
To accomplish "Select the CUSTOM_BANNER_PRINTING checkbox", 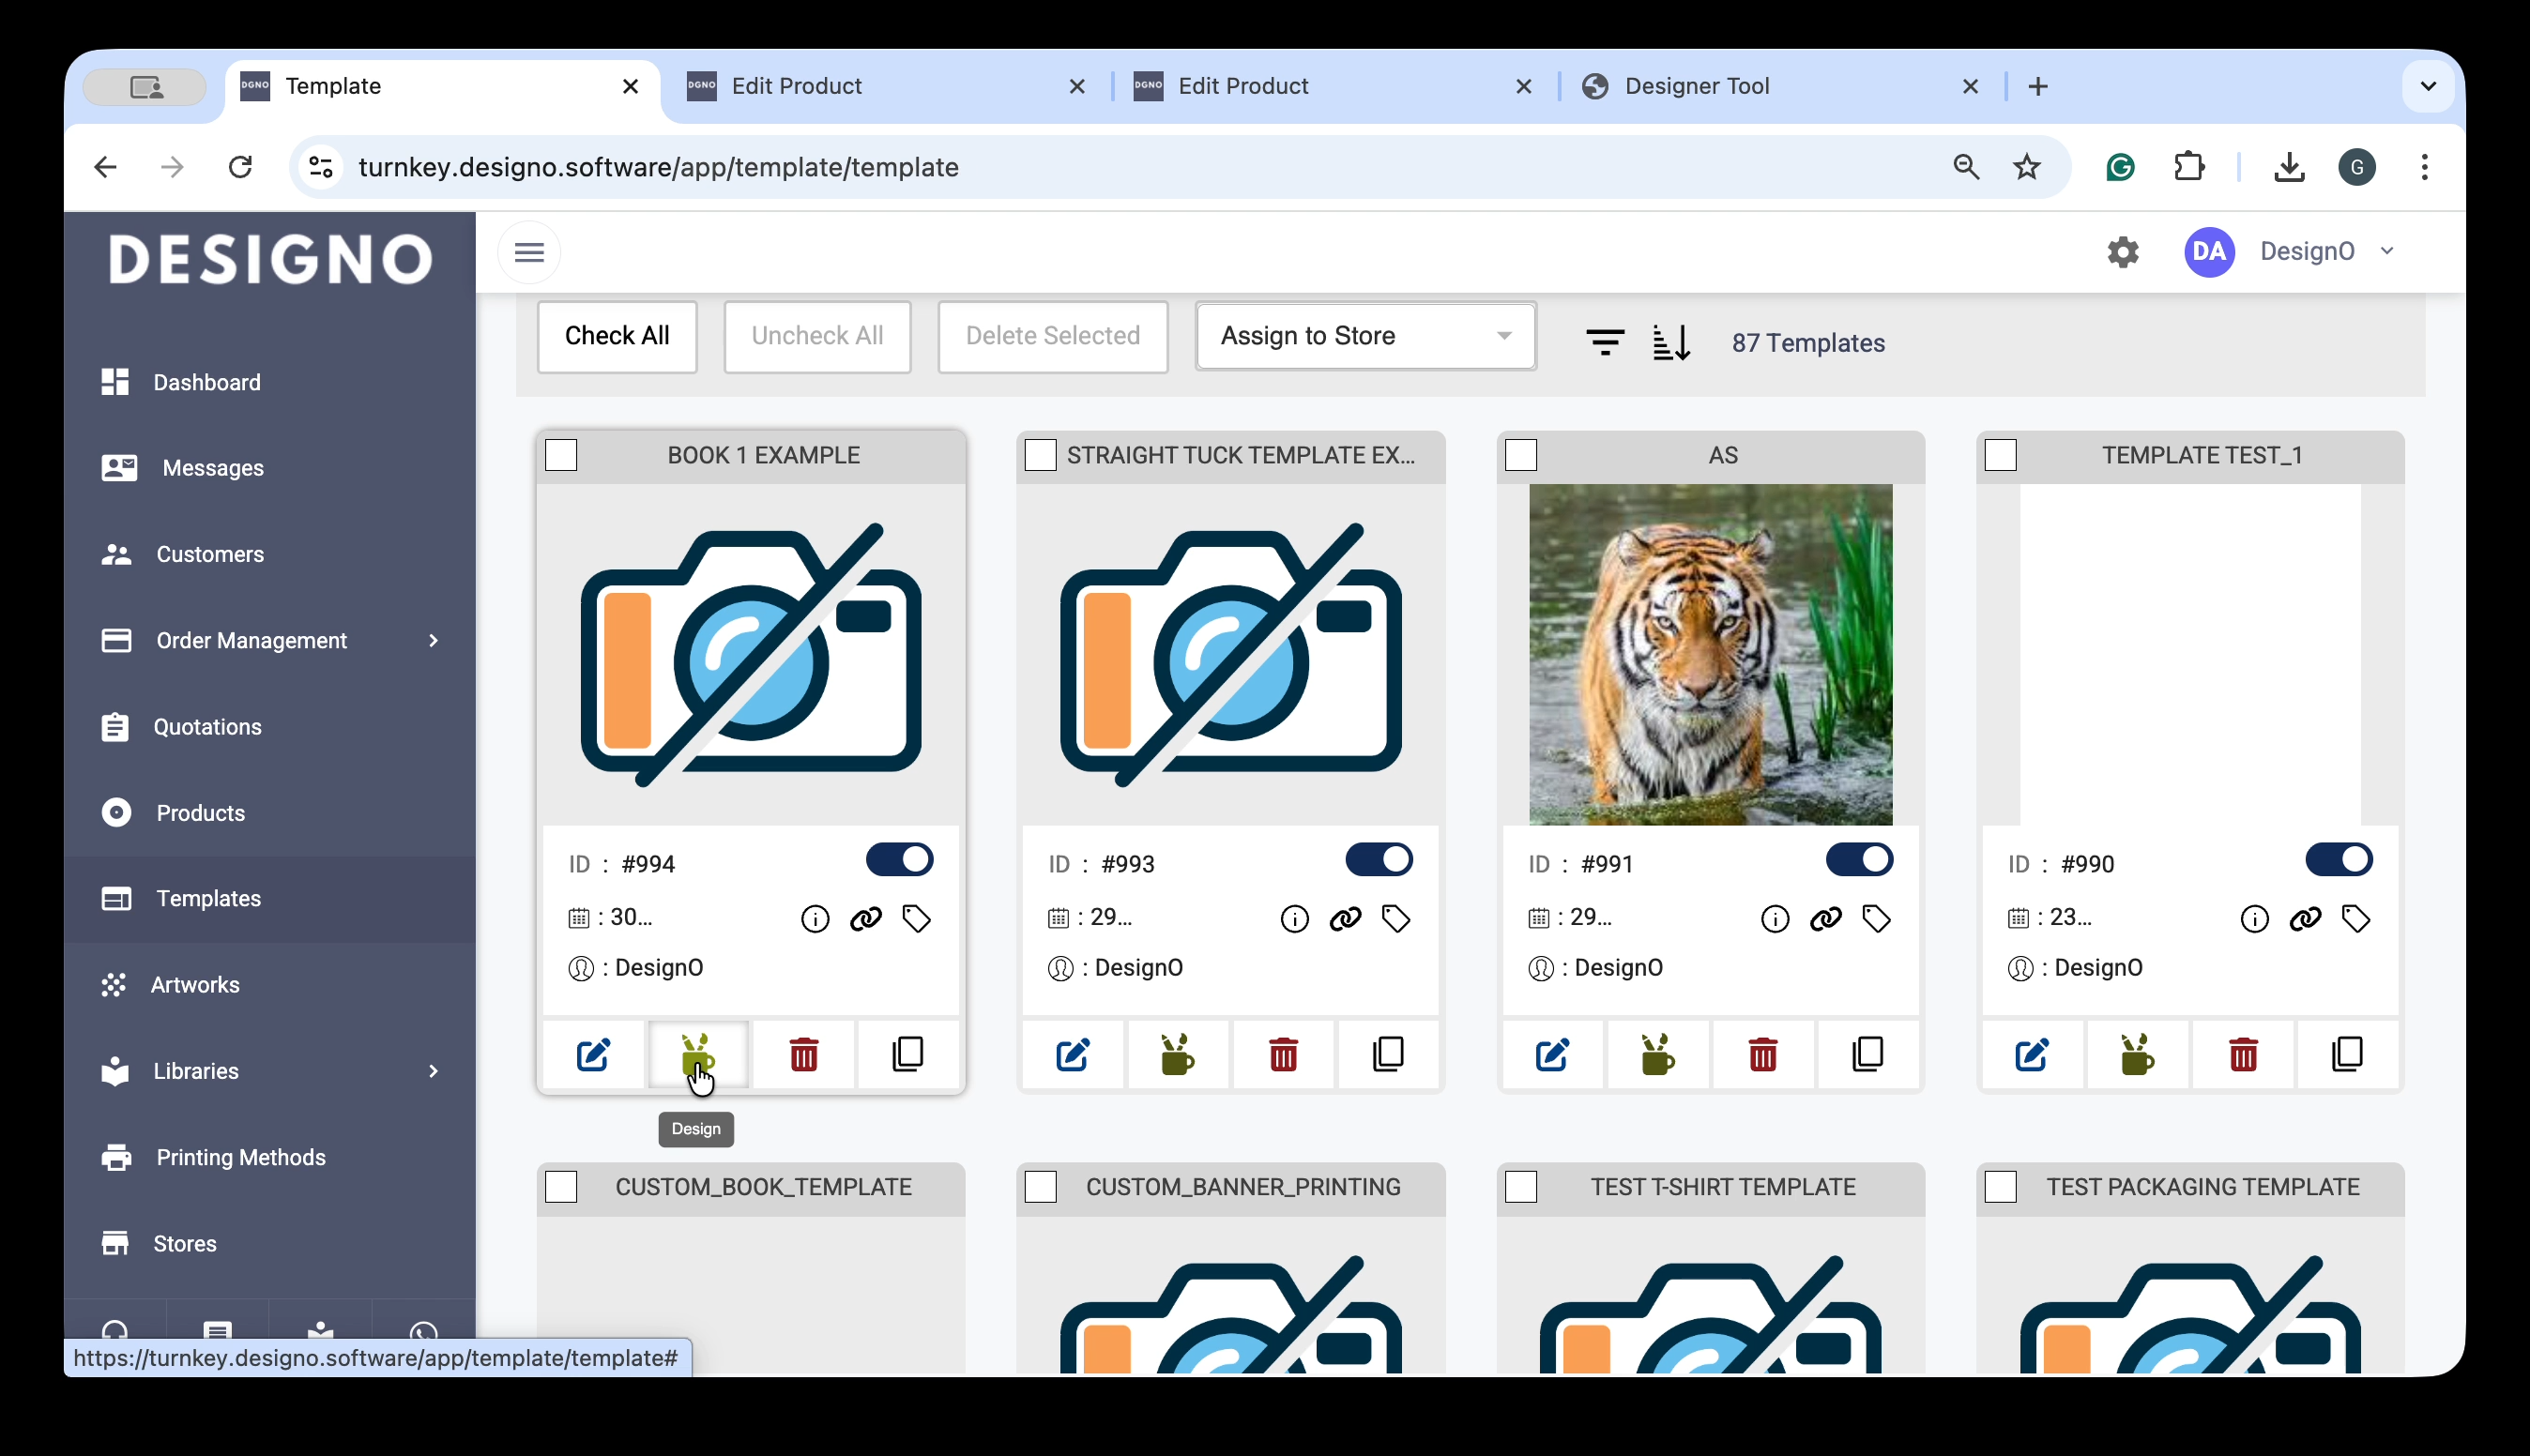I will (x=1041, y=1187).
